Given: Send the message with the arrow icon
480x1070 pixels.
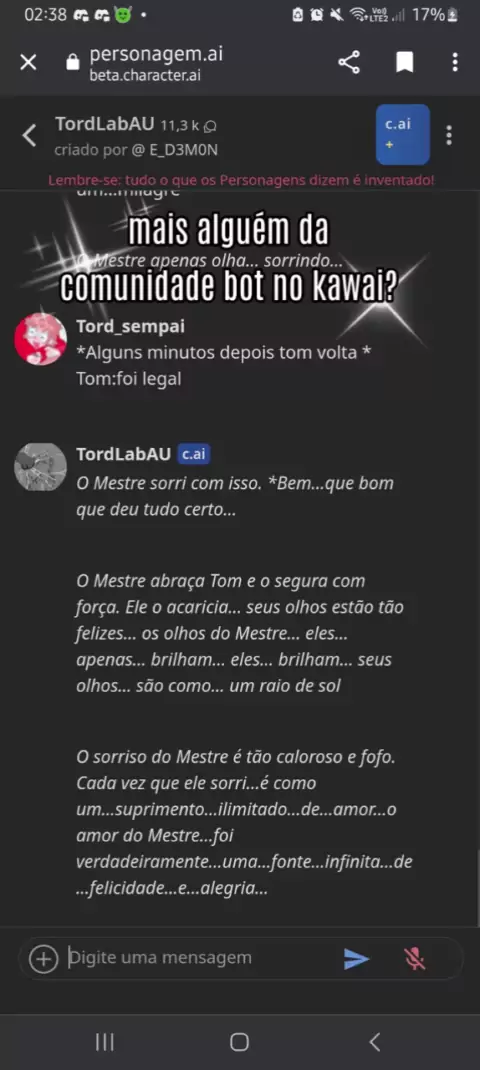Looking at the screenshot, I should pos(356,959).
